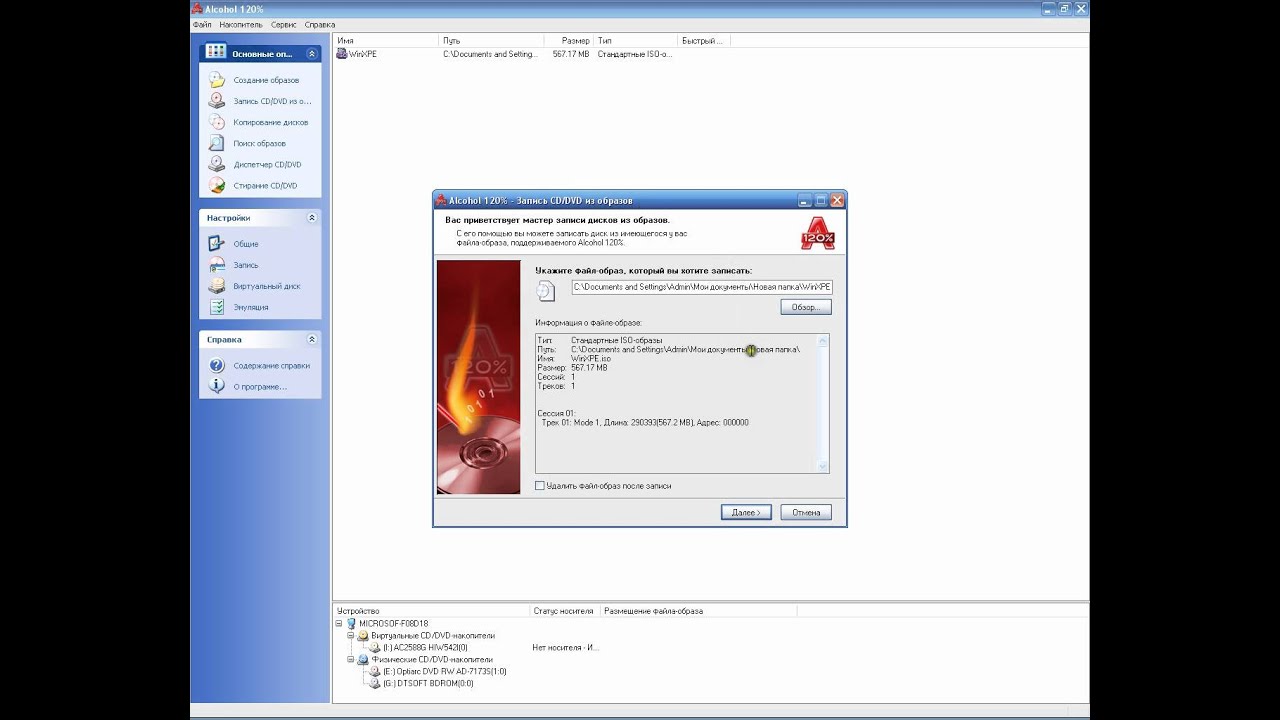This screenshot has width=1280, height=720.
Task: Click the MICROSOF-F08D18 computer icon
Action: (x=351, y=623)
